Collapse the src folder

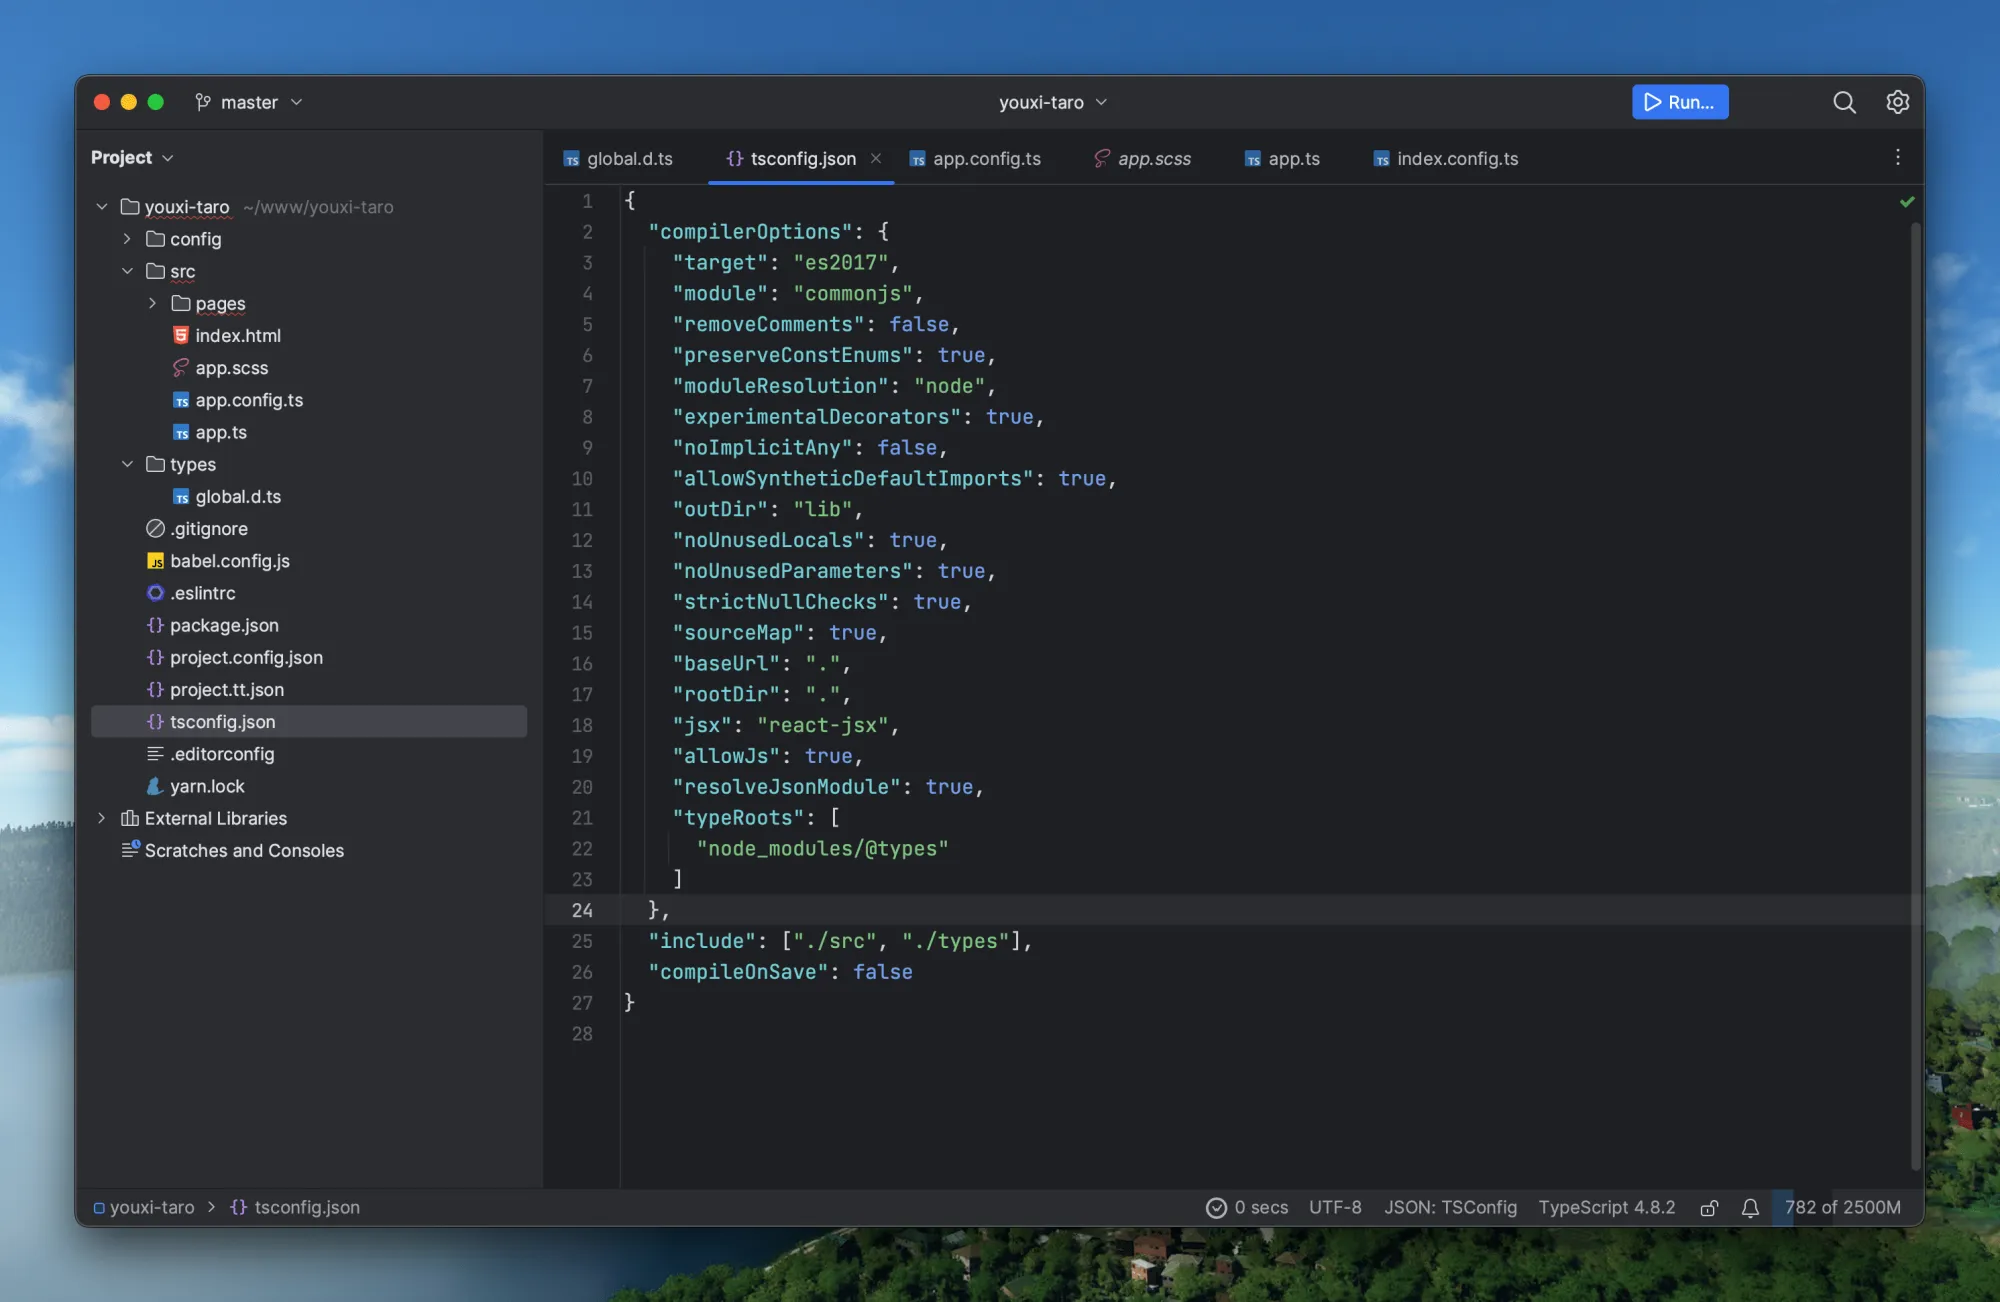click(x=127, y=271)
